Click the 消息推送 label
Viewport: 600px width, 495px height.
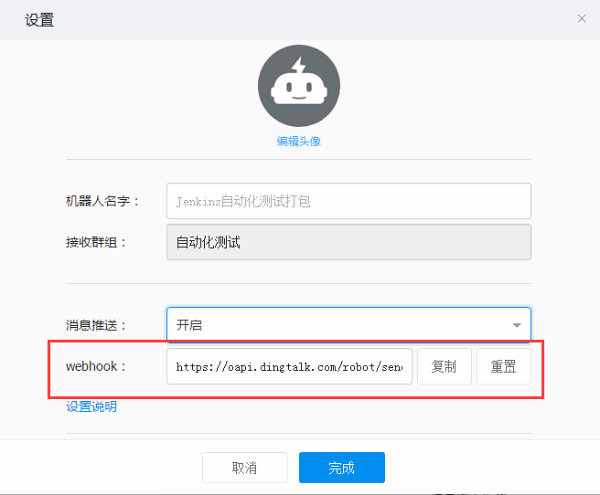96,325
